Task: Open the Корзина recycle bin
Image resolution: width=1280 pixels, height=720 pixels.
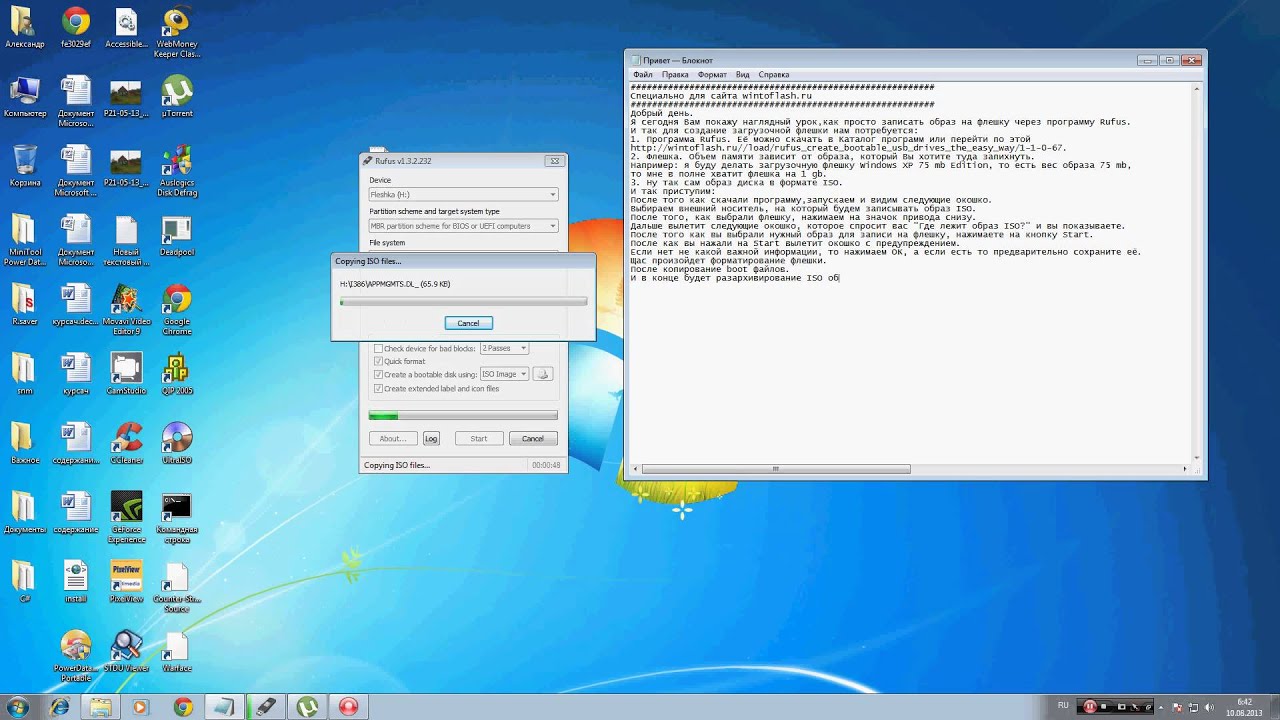Action: [x=24, y=166]
